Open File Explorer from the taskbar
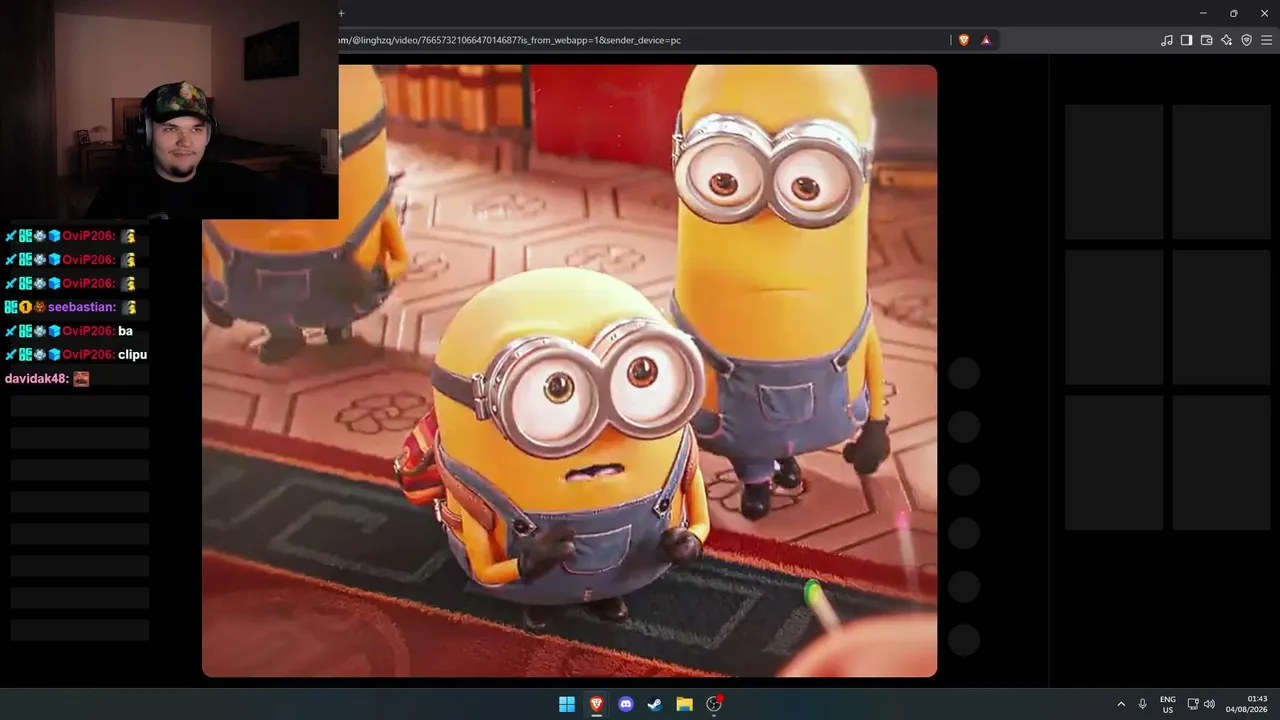The height and width of the screenshot is (720, 1280). tap(684, 704)
